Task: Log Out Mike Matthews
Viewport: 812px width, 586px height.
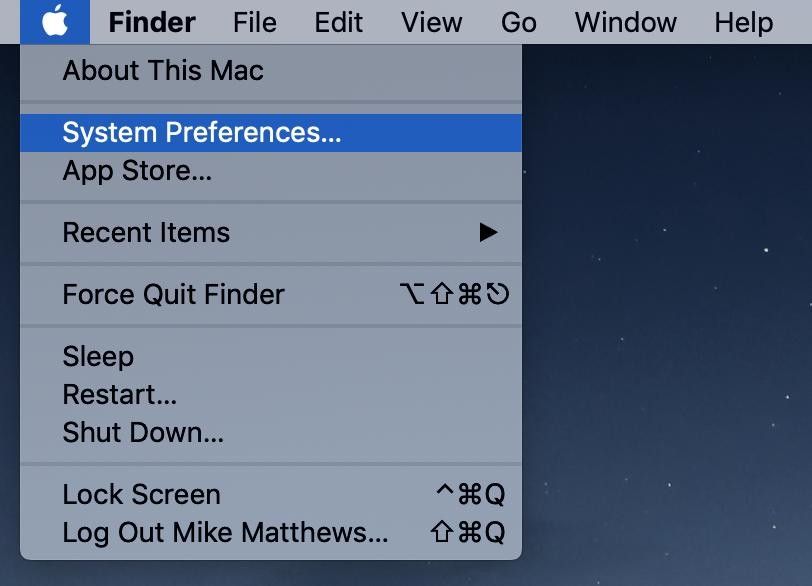Action: (225, 533)
